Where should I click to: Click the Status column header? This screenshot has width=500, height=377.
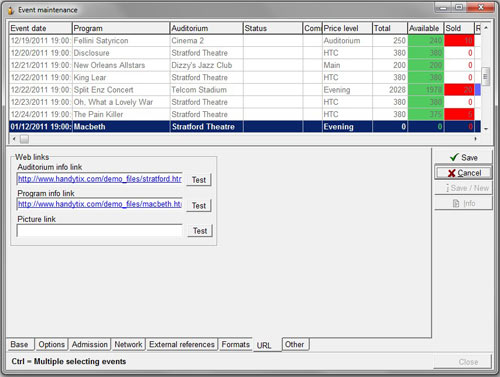pyautogui.click(x=272, y=28)
